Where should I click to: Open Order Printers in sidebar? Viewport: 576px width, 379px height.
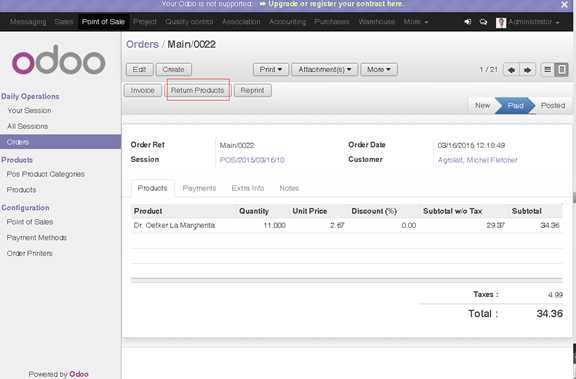[29, 253]
